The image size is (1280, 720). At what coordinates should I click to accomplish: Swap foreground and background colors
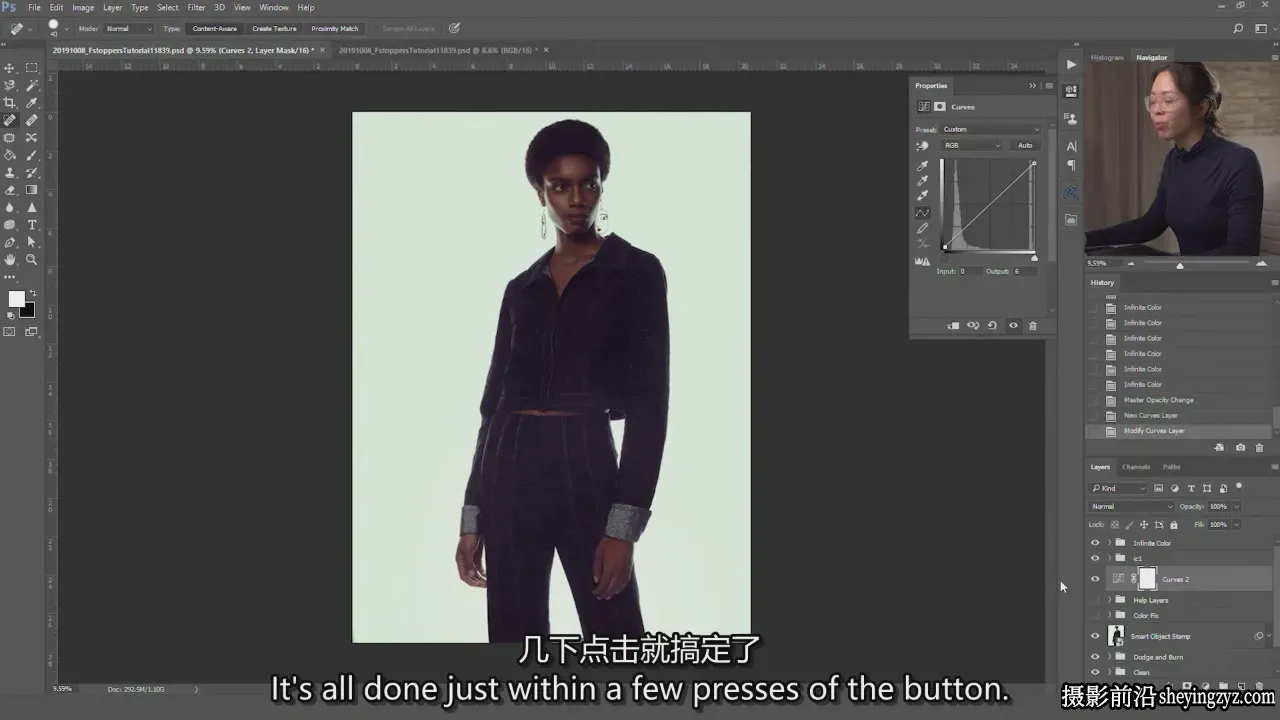click(33, 293)
